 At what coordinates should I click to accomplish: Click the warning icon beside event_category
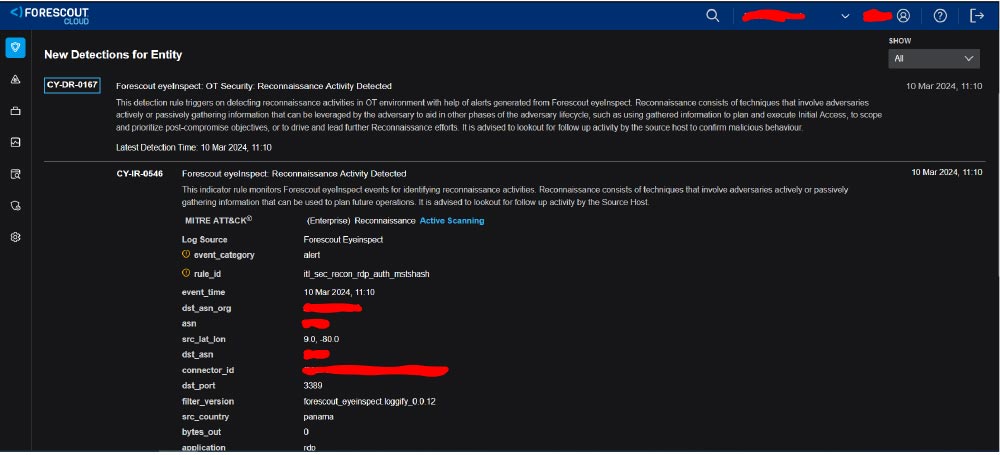(x=186, y=255)
